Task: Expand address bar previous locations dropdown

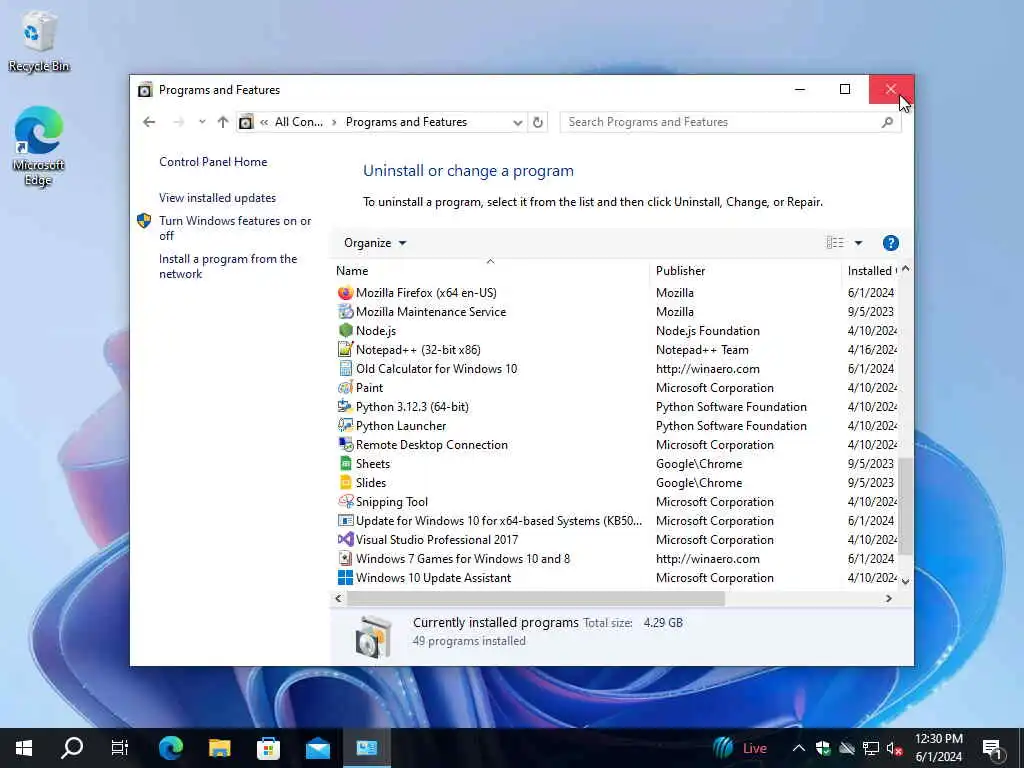Action: [x=517, y=122]
